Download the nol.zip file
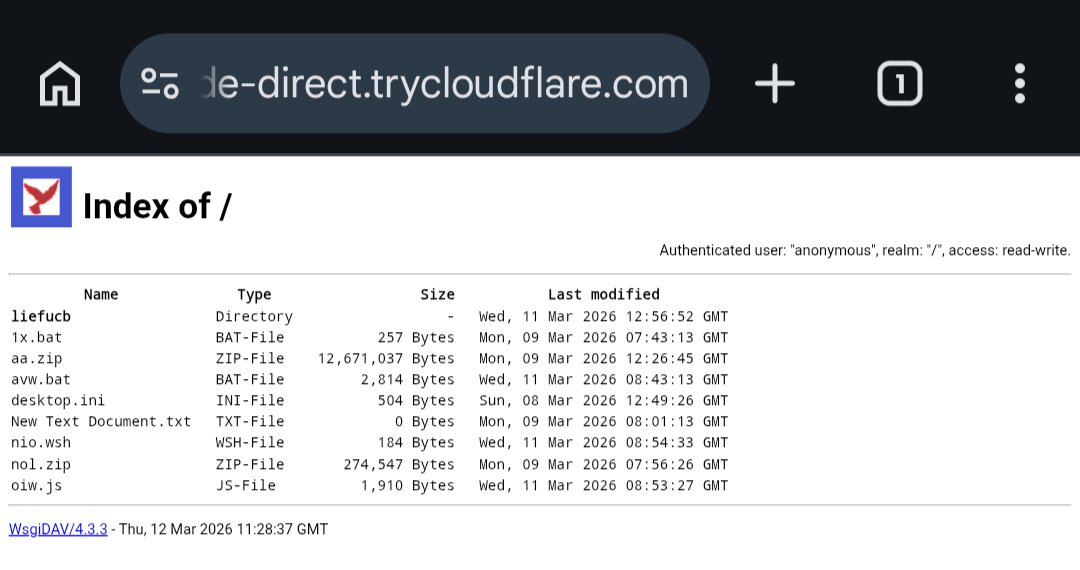This screenshot has width=1080, height=570. coord(41,464)
